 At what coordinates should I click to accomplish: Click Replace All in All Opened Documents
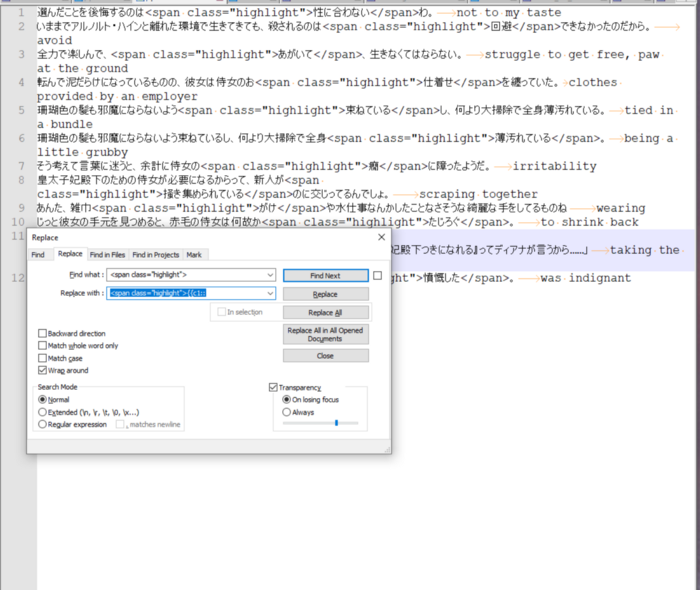click(325, 334)
